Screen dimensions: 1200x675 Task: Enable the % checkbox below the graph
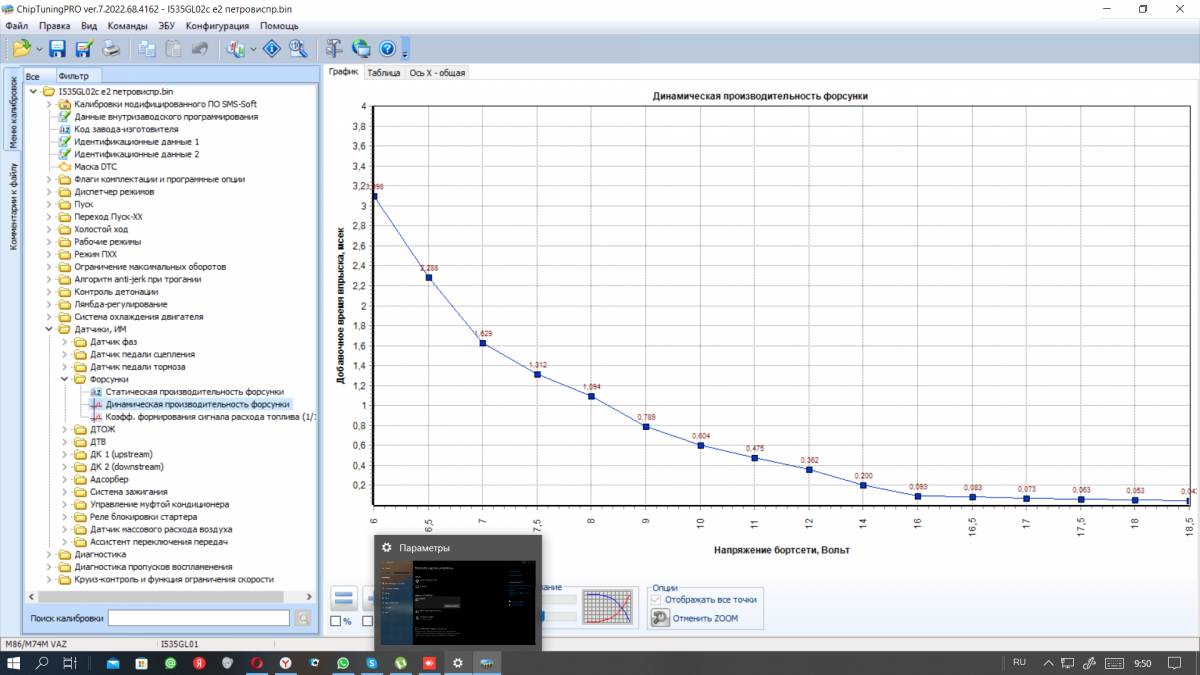click(336, 621)
